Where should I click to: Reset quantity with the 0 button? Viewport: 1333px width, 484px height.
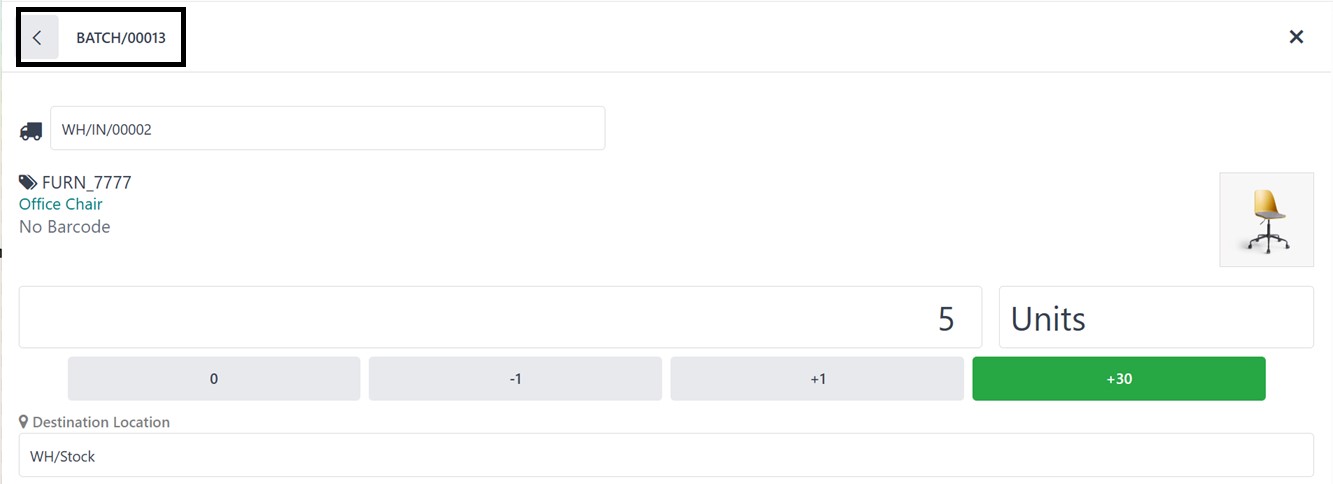tap(214, 379)
